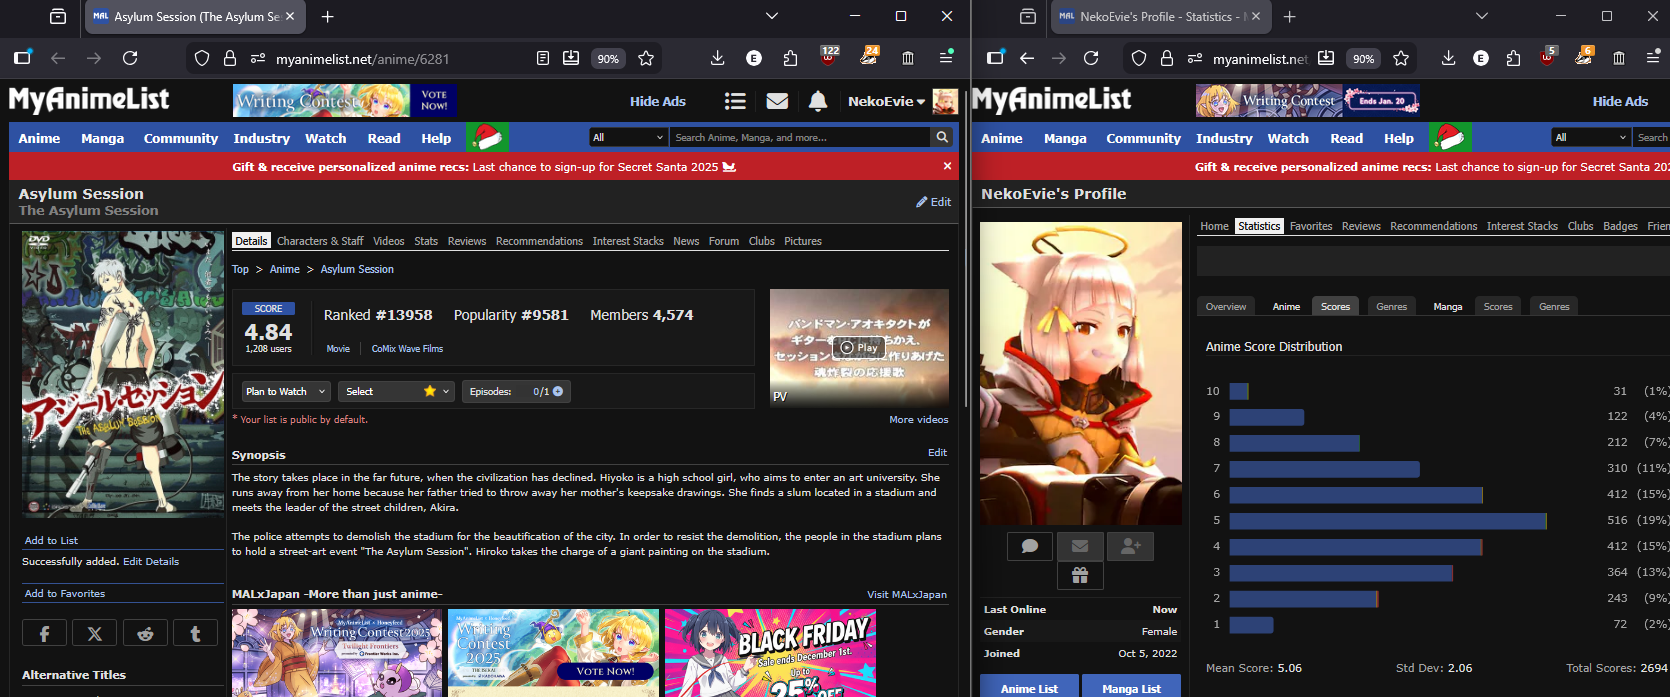
Task: Open downloads in the left browser toolbar
Action: tap(717, 58)
